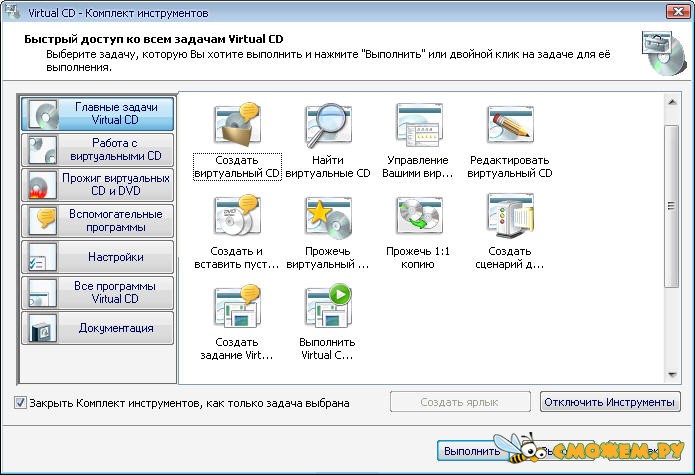Click Отключить Инструменты button
This screenshot has width=695, height=475.
(610, 402)
